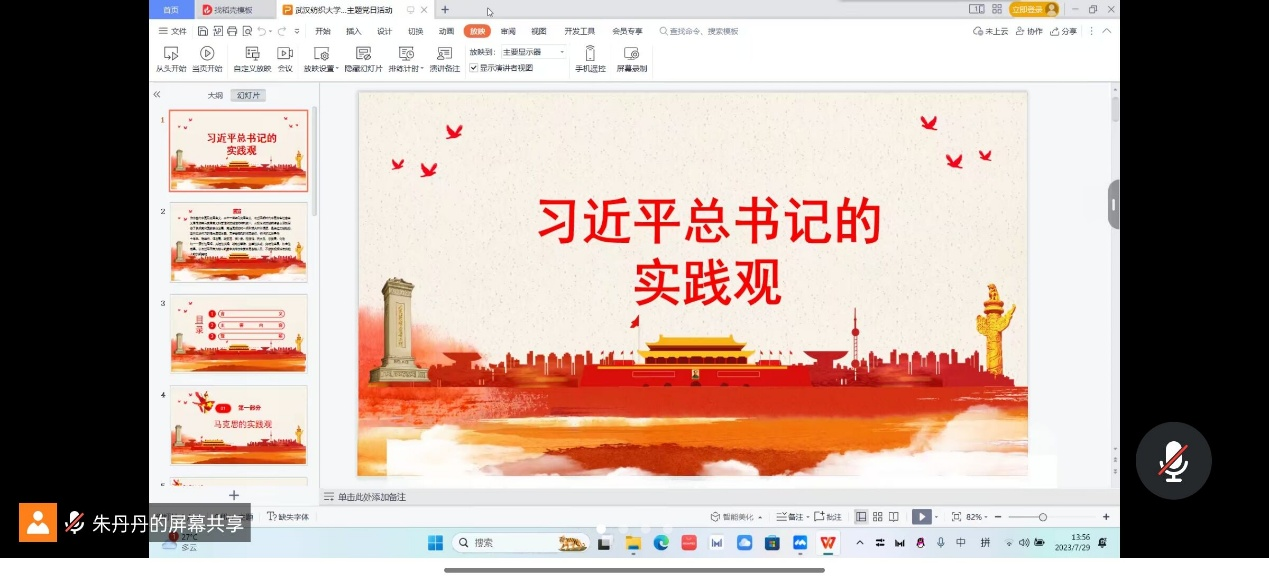Viewport: 1269px width, 584px height.
Task: Click the missing fonts (缺失字体) indicator
Action: pyautogui.click(x=288, y=516)
